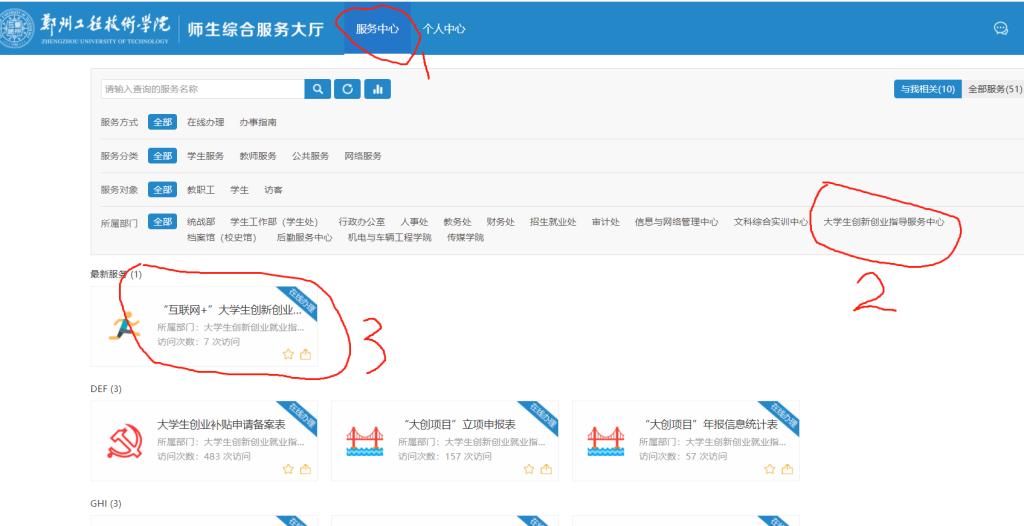Viewport: 1024px width, 526px height.
Task: Filter department by 传媒学院
Action: [466, 238]
